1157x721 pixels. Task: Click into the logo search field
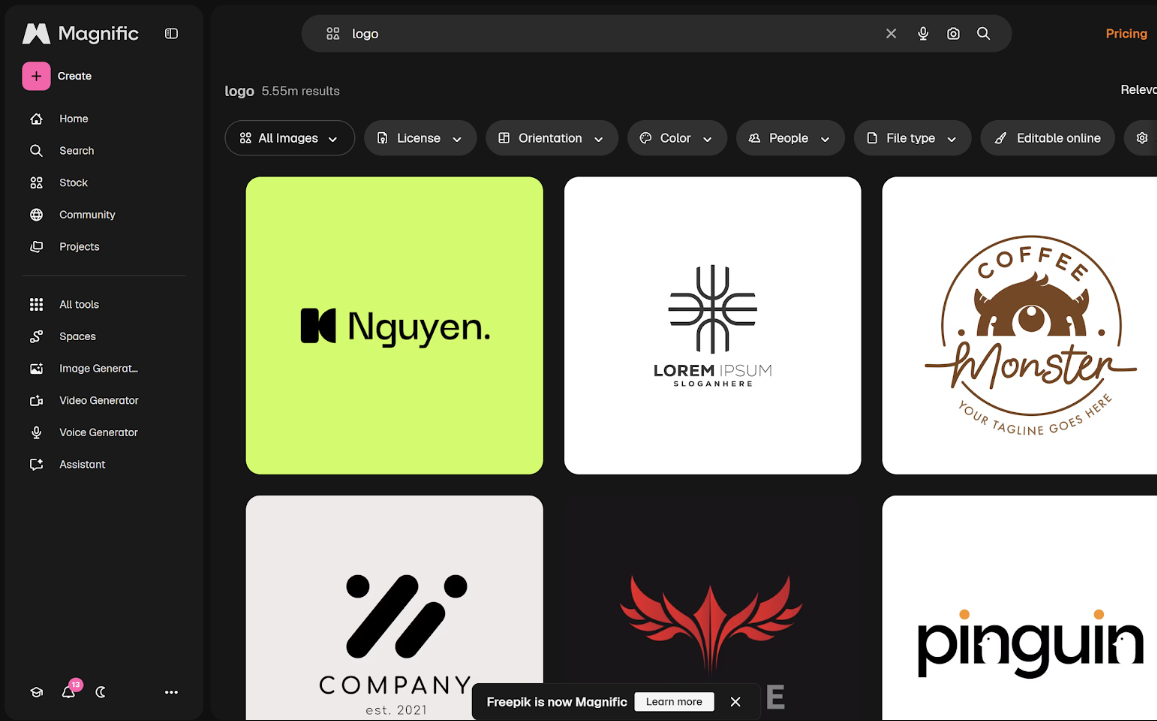tap(612, 33)
